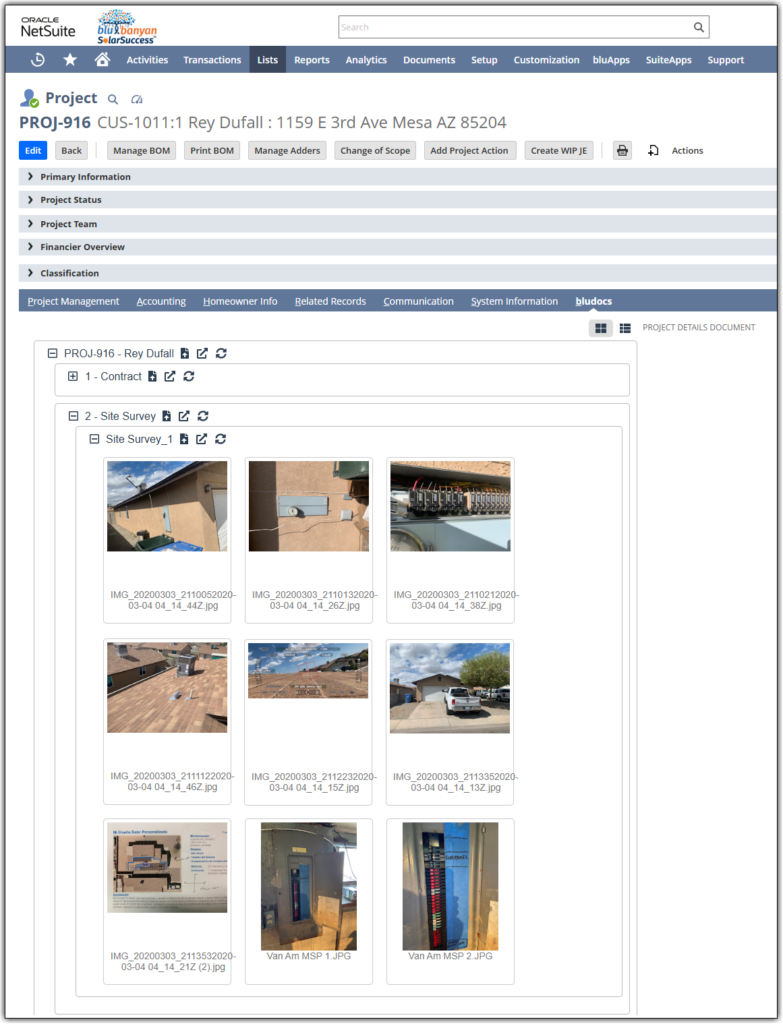Switch to the Related Records subtab

pyautogui.click(x=330, y=301)
